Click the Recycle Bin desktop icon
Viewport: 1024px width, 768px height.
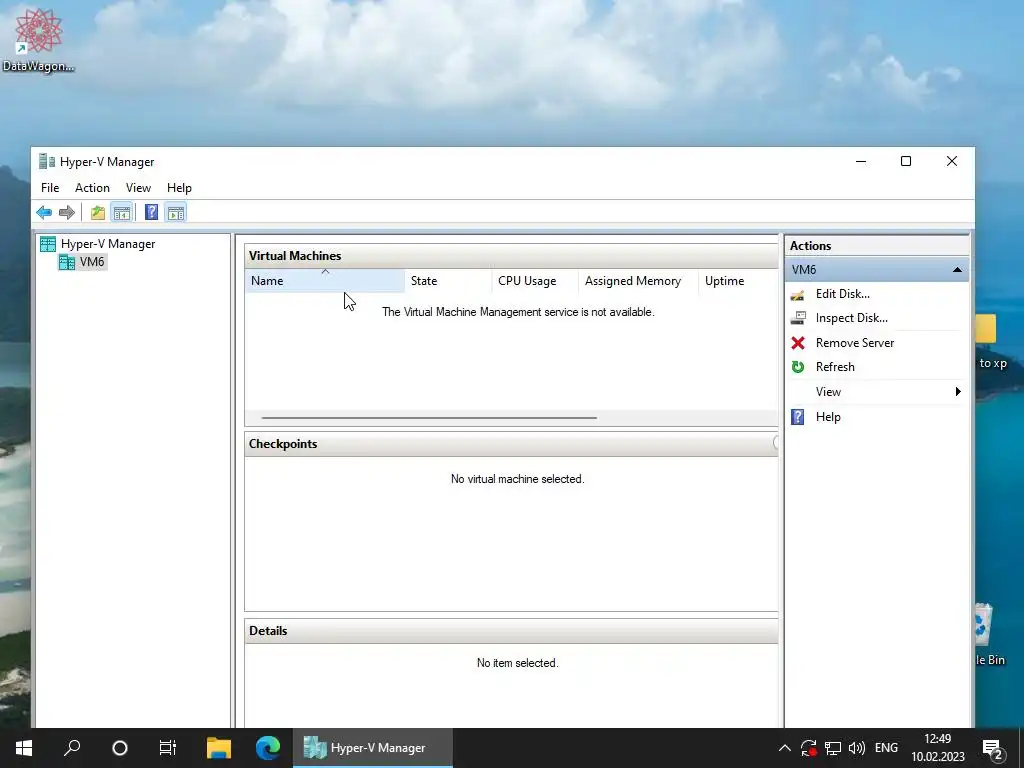(x=987, y=633)
